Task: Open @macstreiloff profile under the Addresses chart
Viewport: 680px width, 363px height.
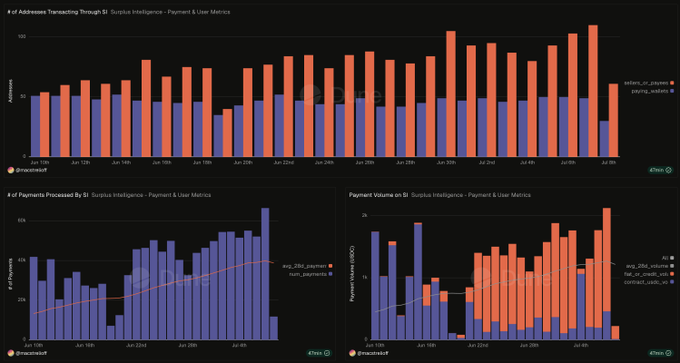Action: 31,170
